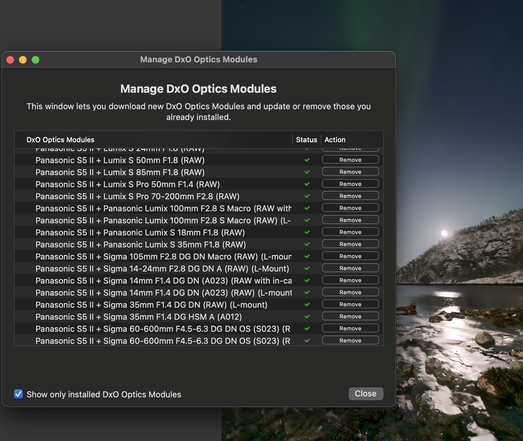Click status checkmark for Panasonic Lumix S 18mm F1.8
This screenshot has height=441, width=523.
(307, 232)
